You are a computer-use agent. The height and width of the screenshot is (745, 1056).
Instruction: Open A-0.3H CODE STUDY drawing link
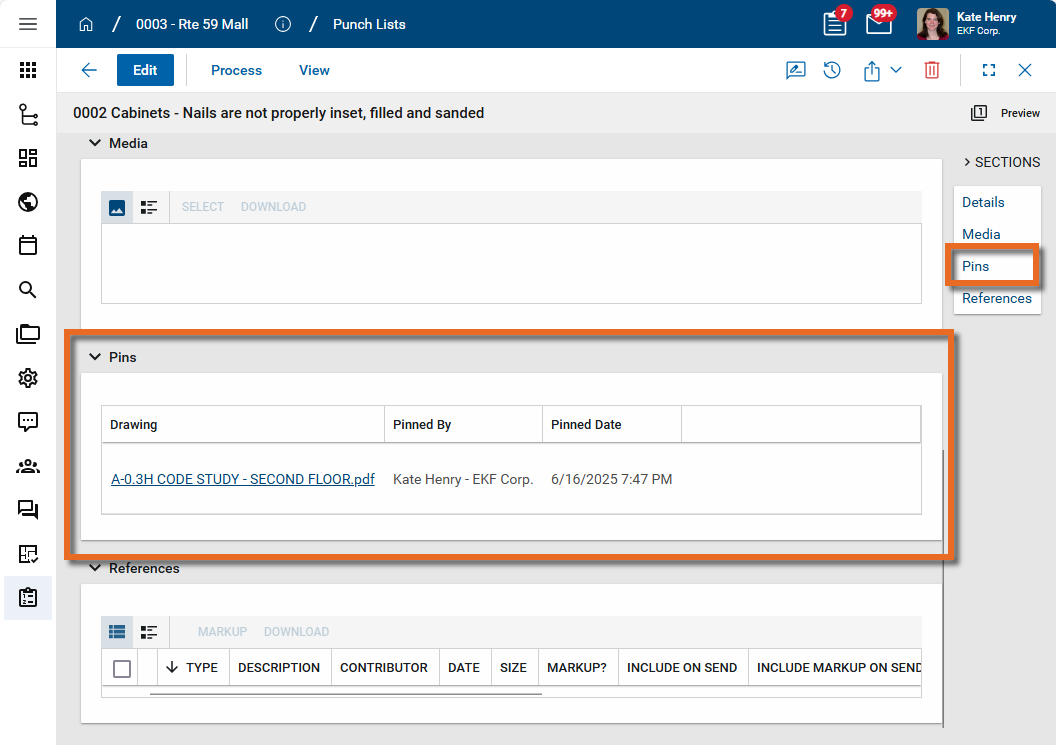point(242,479)
